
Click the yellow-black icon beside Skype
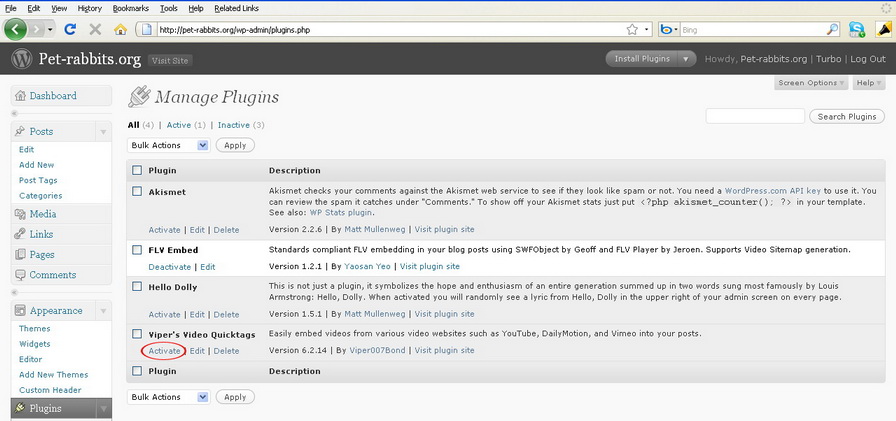(884, 30)
